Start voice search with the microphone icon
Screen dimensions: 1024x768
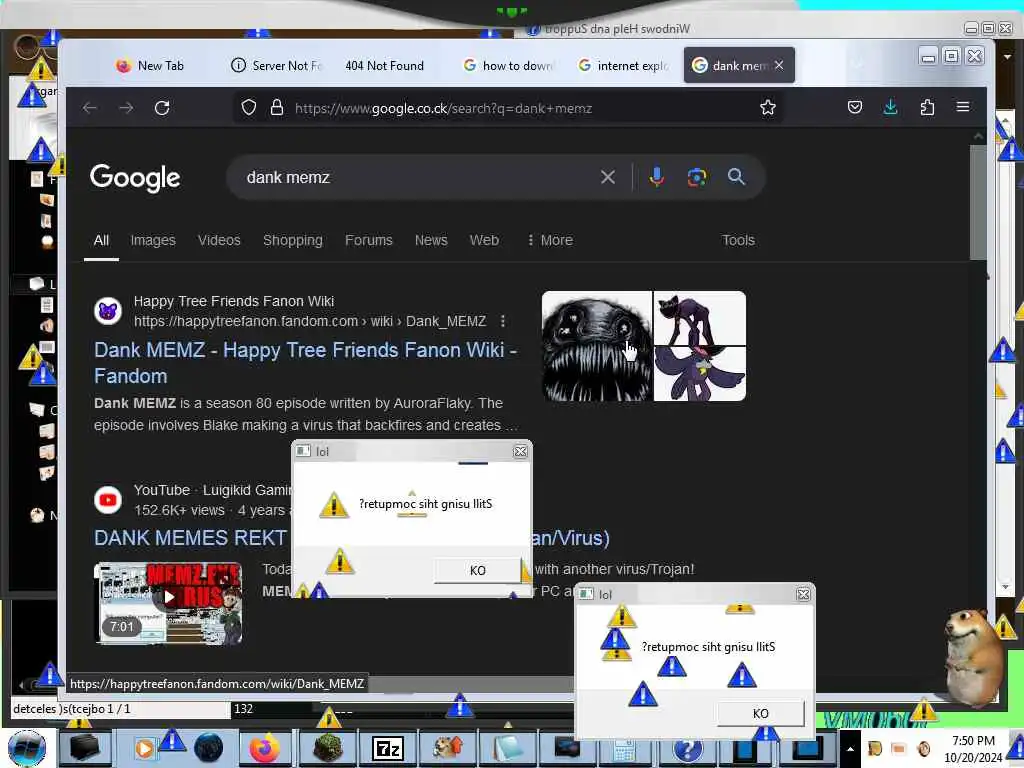point(656,177)
